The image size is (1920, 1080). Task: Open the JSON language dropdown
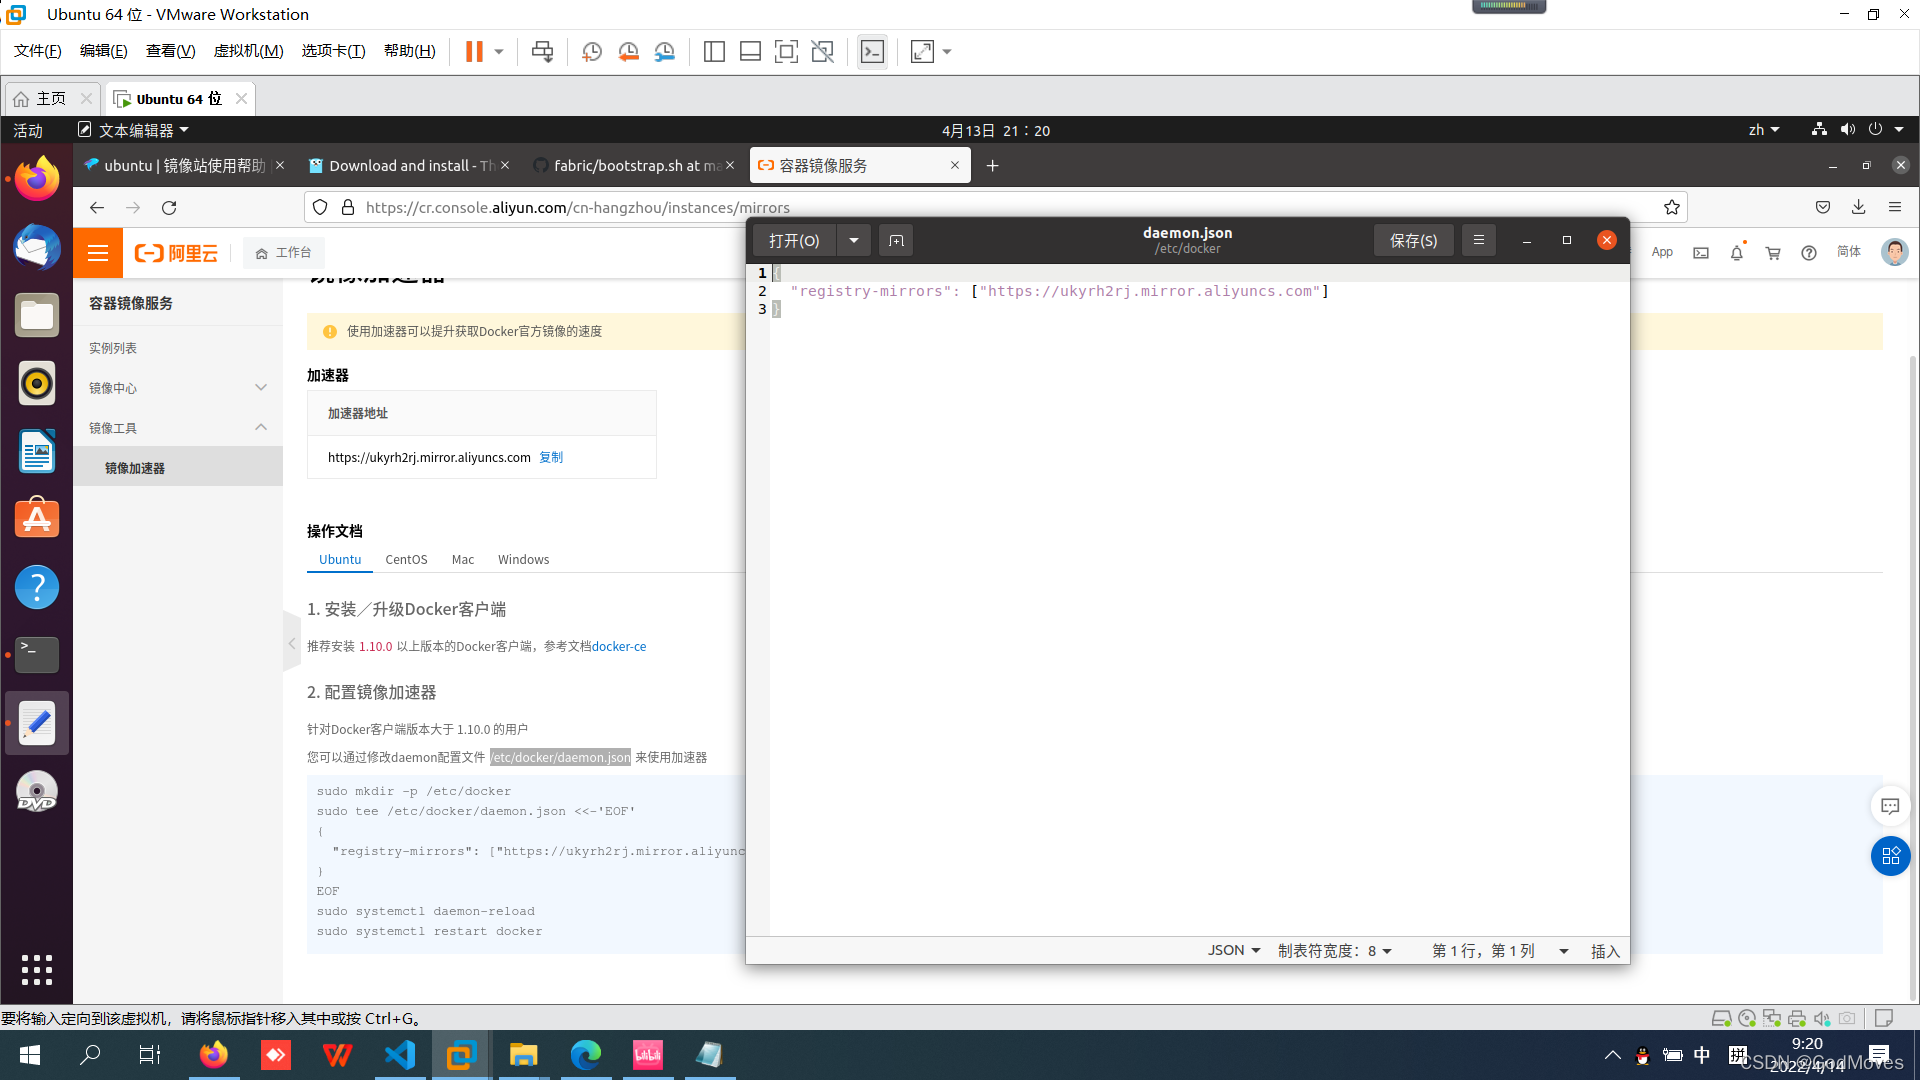[x=1233, y=951]
